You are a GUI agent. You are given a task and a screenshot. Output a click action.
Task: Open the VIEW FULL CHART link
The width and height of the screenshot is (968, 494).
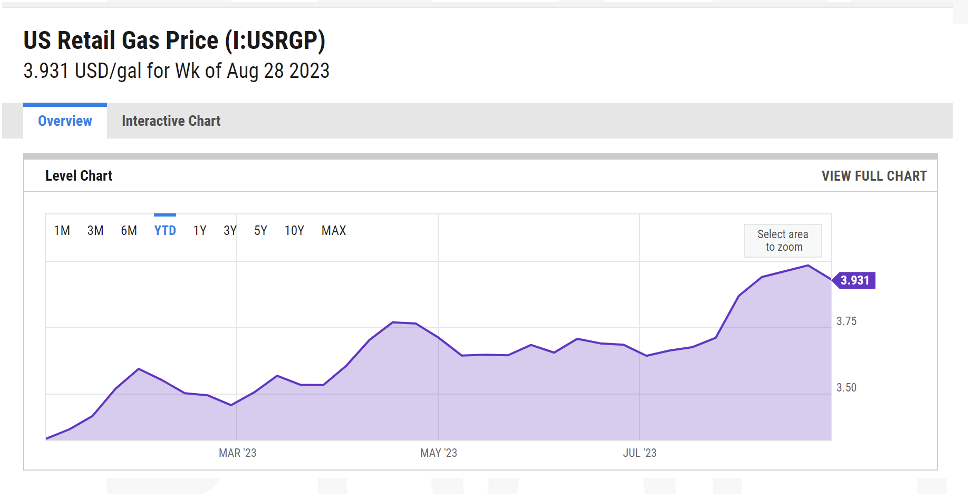coord(874,176)
